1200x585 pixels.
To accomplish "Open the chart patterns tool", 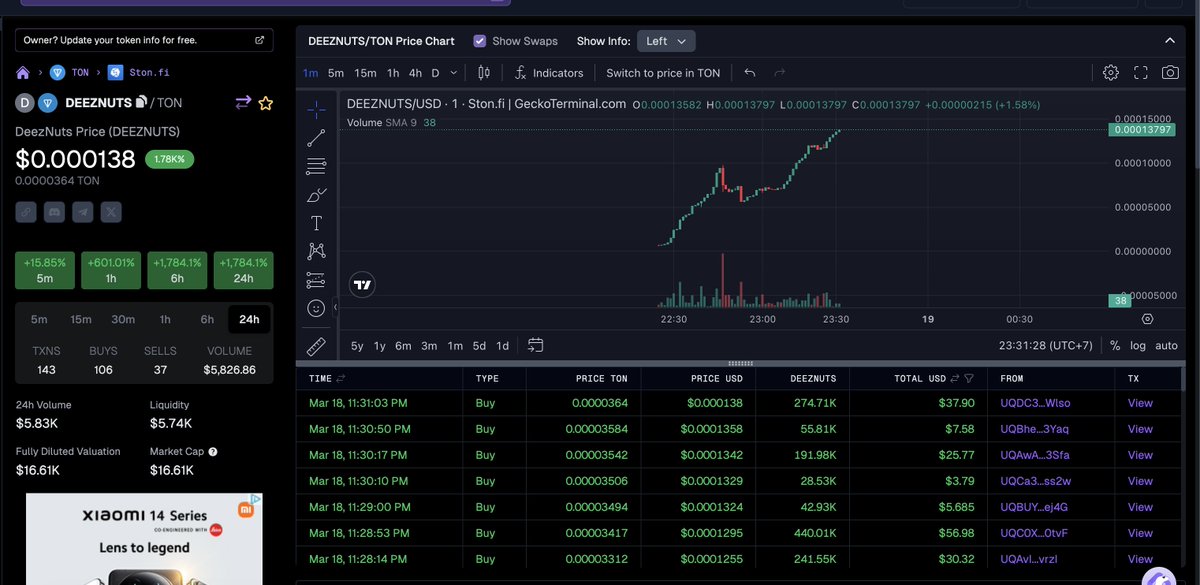I will (316, 251).
